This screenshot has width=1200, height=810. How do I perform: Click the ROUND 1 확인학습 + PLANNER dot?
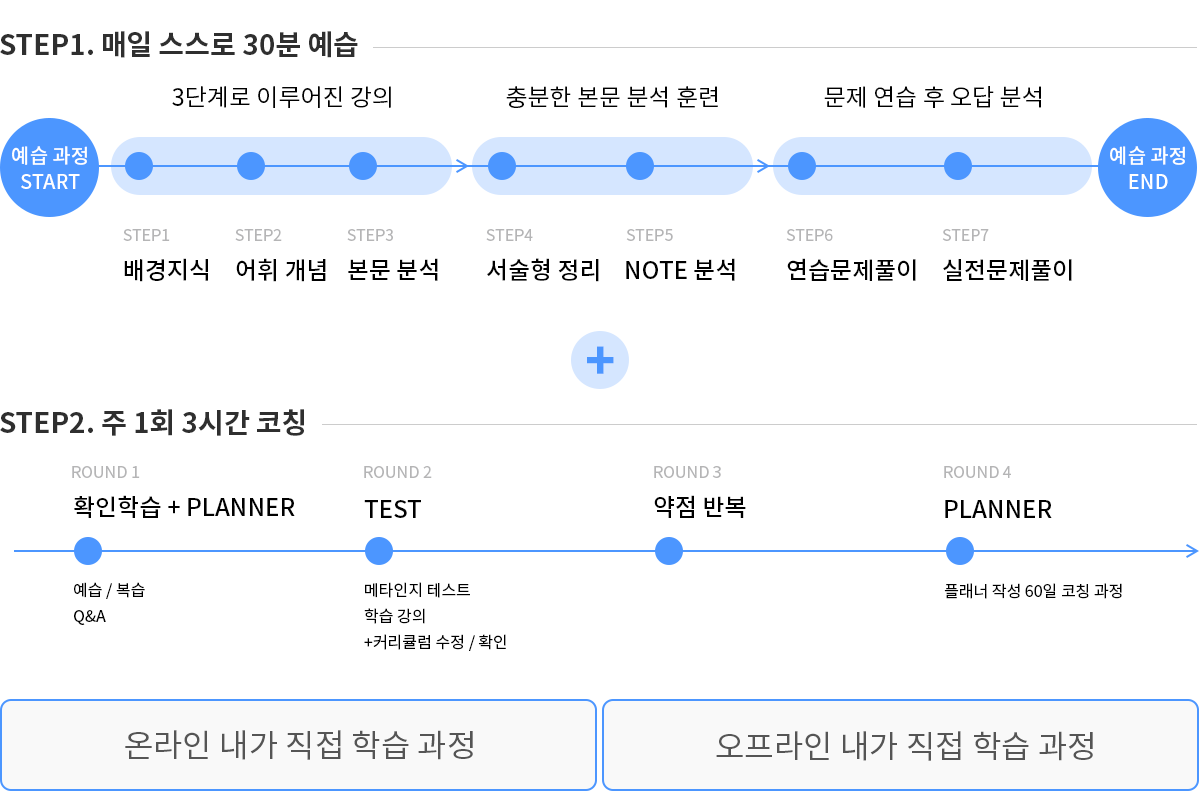point(88,551)
